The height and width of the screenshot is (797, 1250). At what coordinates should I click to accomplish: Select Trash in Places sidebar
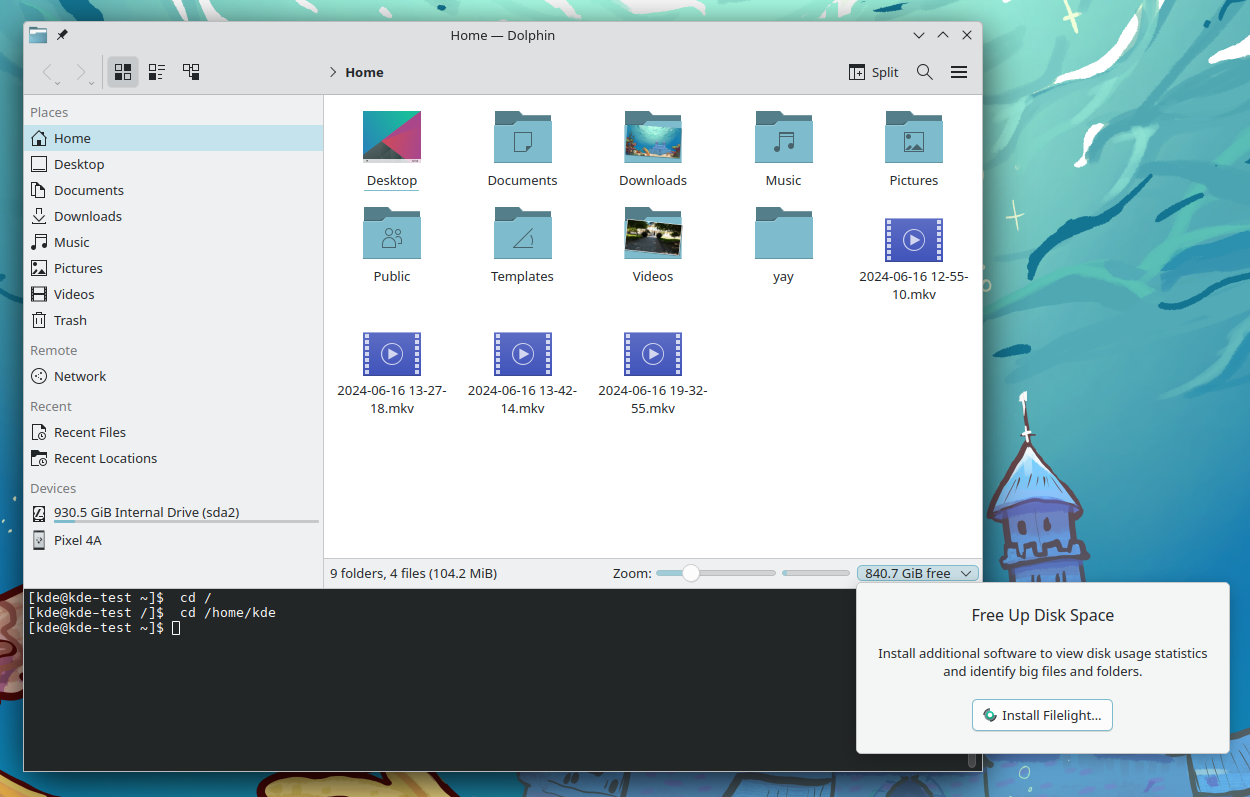(70, 320)
